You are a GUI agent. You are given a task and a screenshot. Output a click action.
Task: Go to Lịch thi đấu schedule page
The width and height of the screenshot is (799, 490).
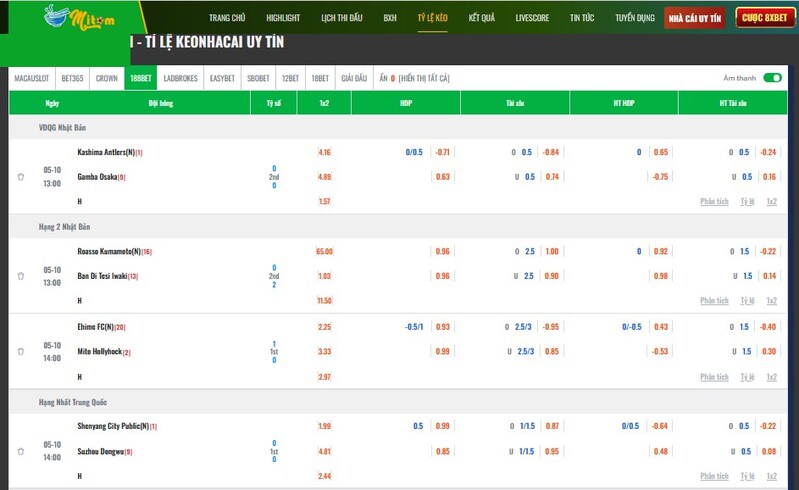[342, 18]
